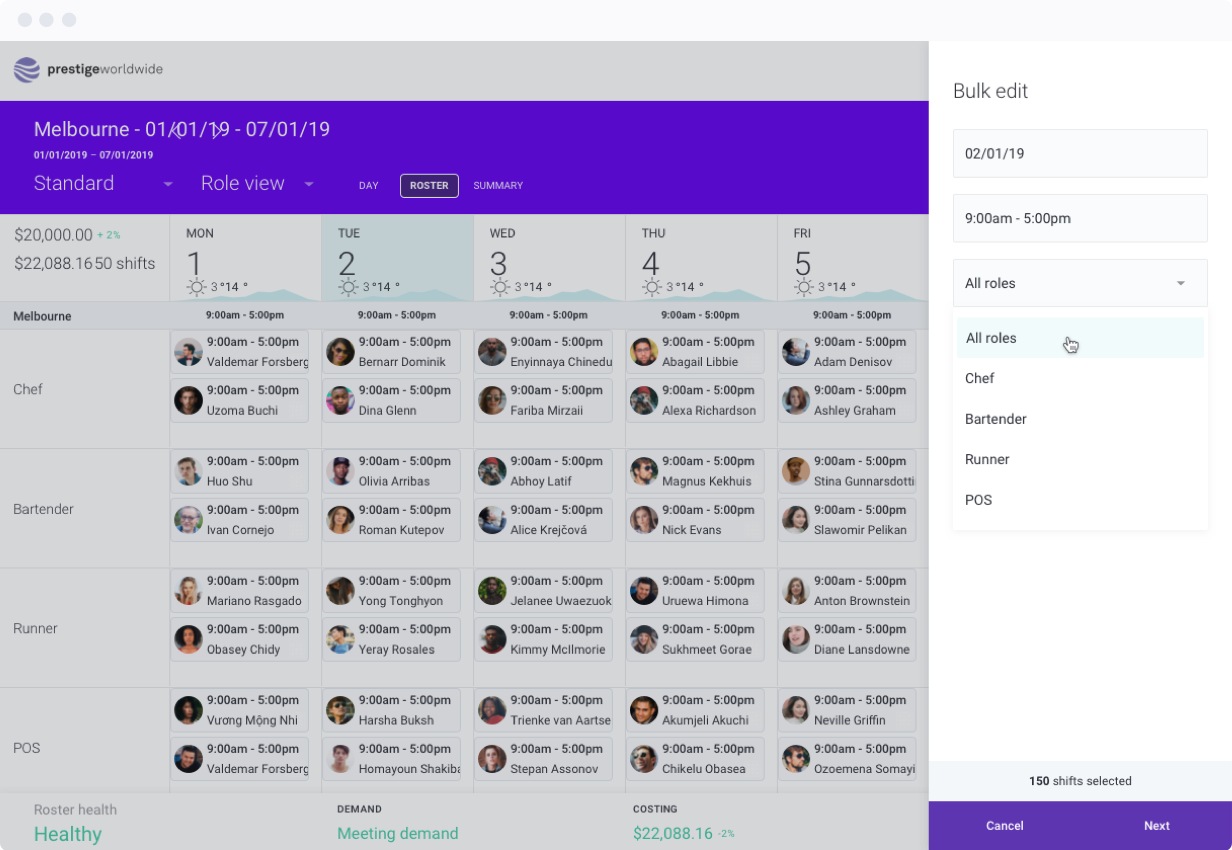This screenshot has width=1232, height=850.
Task: Open Kimmy McIlmorie's shift card
Action: [x=544, y=640]
